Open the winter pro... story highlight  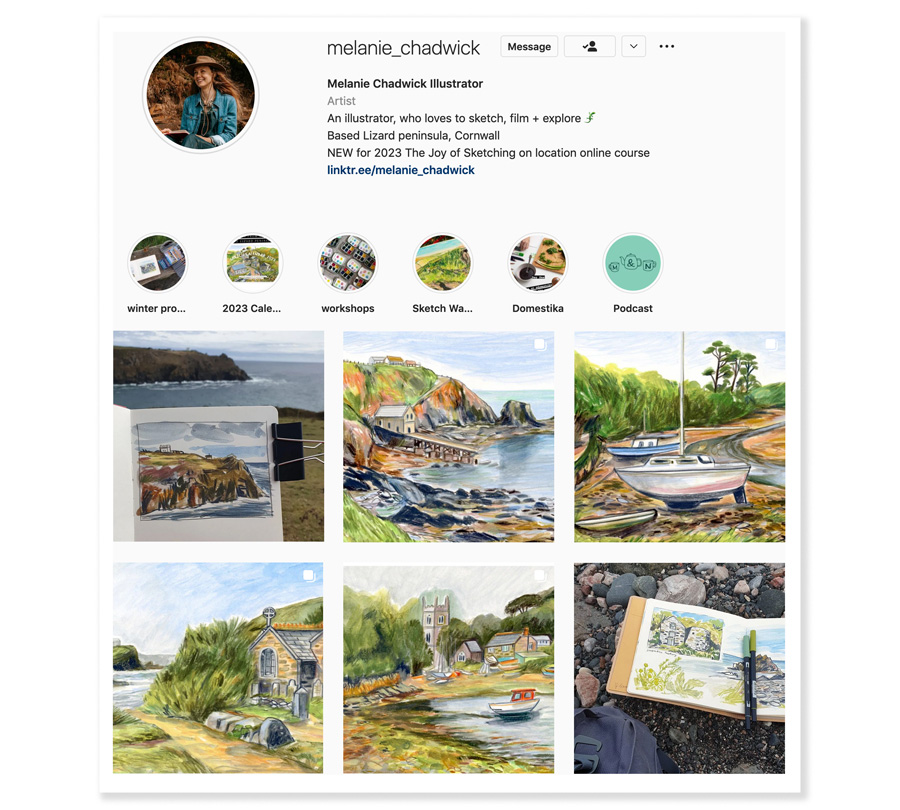coord(157,263)
